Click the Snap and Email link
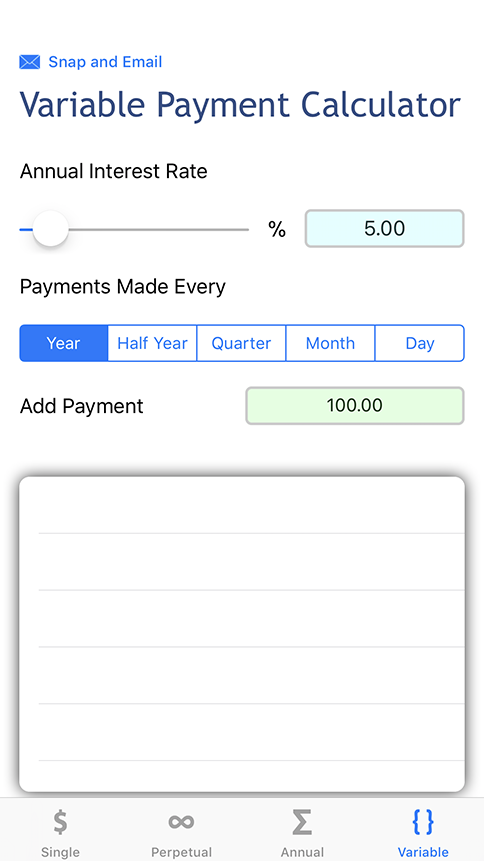Image resolution: width=484 pixels, height=861 pixels. point(105,62)
